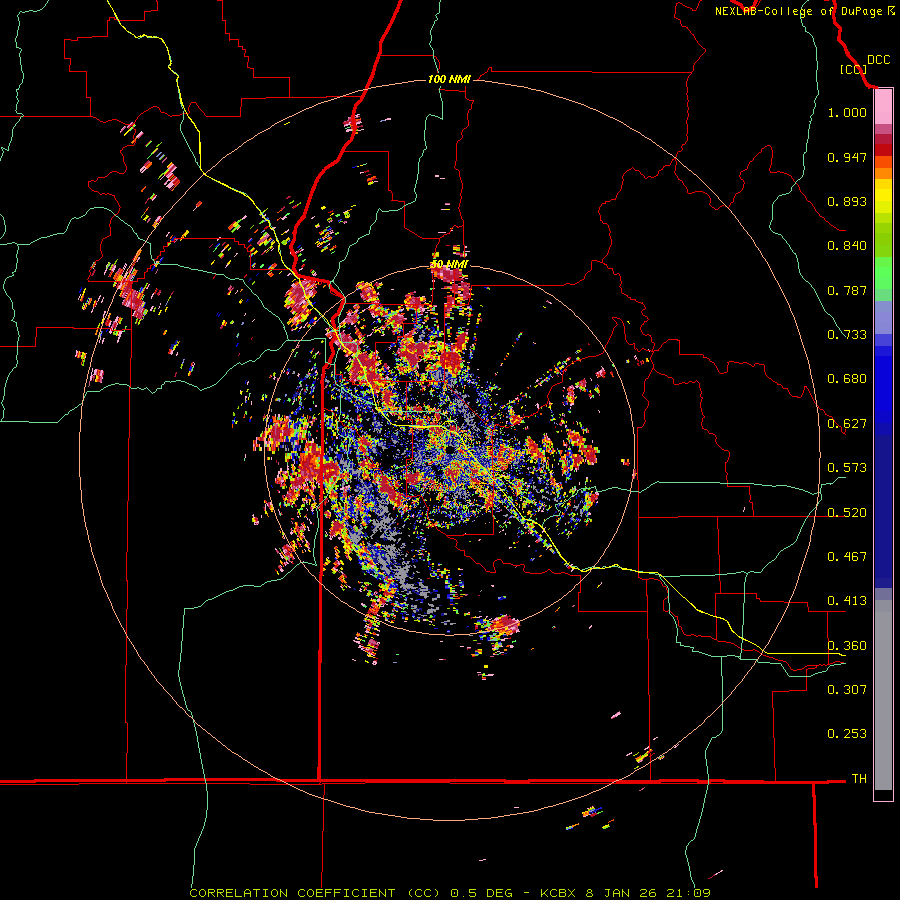Select the 0.253 scale label

(x=847, y=734)
